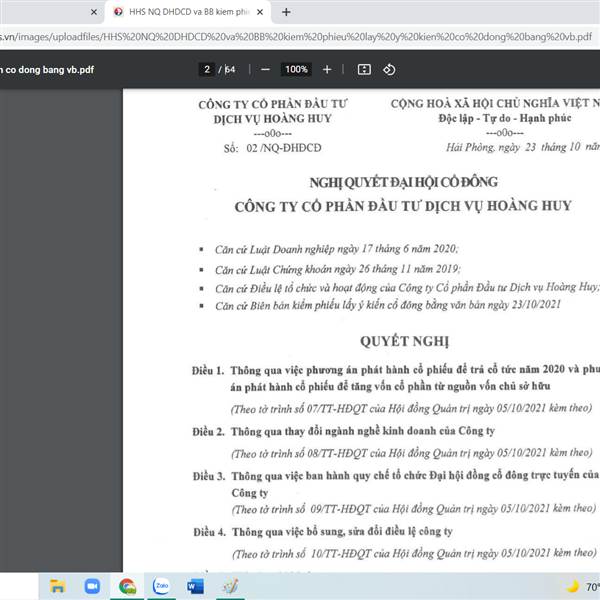Click the text 'Theo tờ trình số 09/TT-HĐQT'
Image resolution: width=600 pixels, height=600 pixels.
tap(302, 509)
